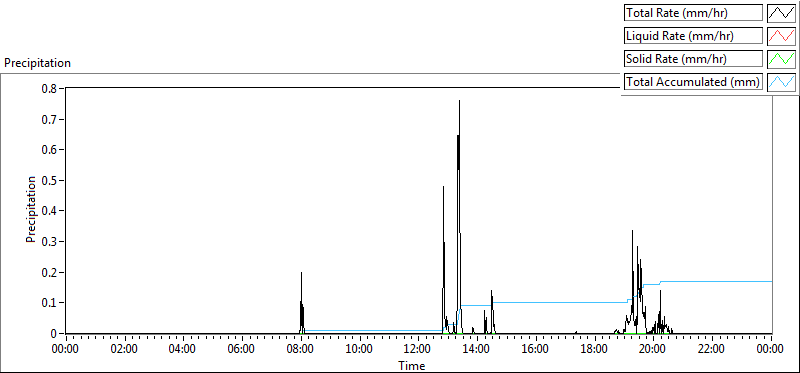Click the 04:00 time axis label
This screenshot has height=373, width=800.
click(183, 350)
